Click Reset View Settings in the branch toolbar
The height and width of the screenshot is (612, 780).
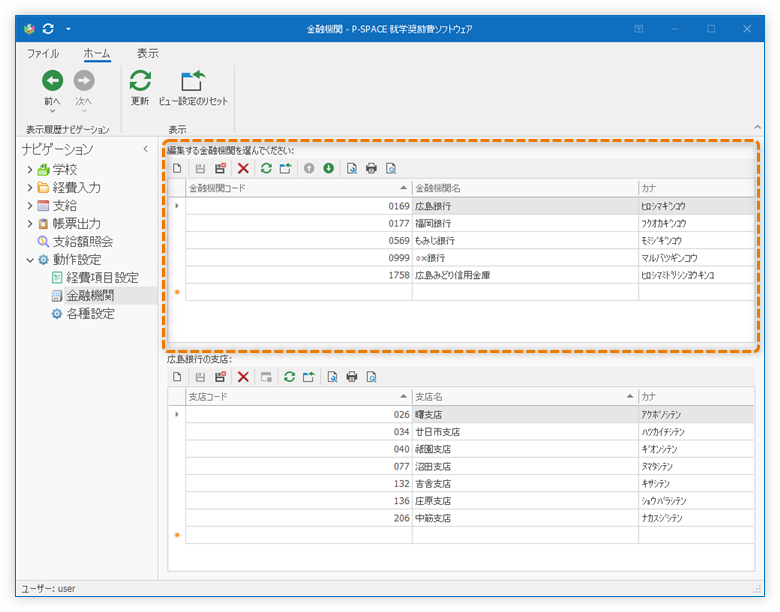click(x=309, y=377)
